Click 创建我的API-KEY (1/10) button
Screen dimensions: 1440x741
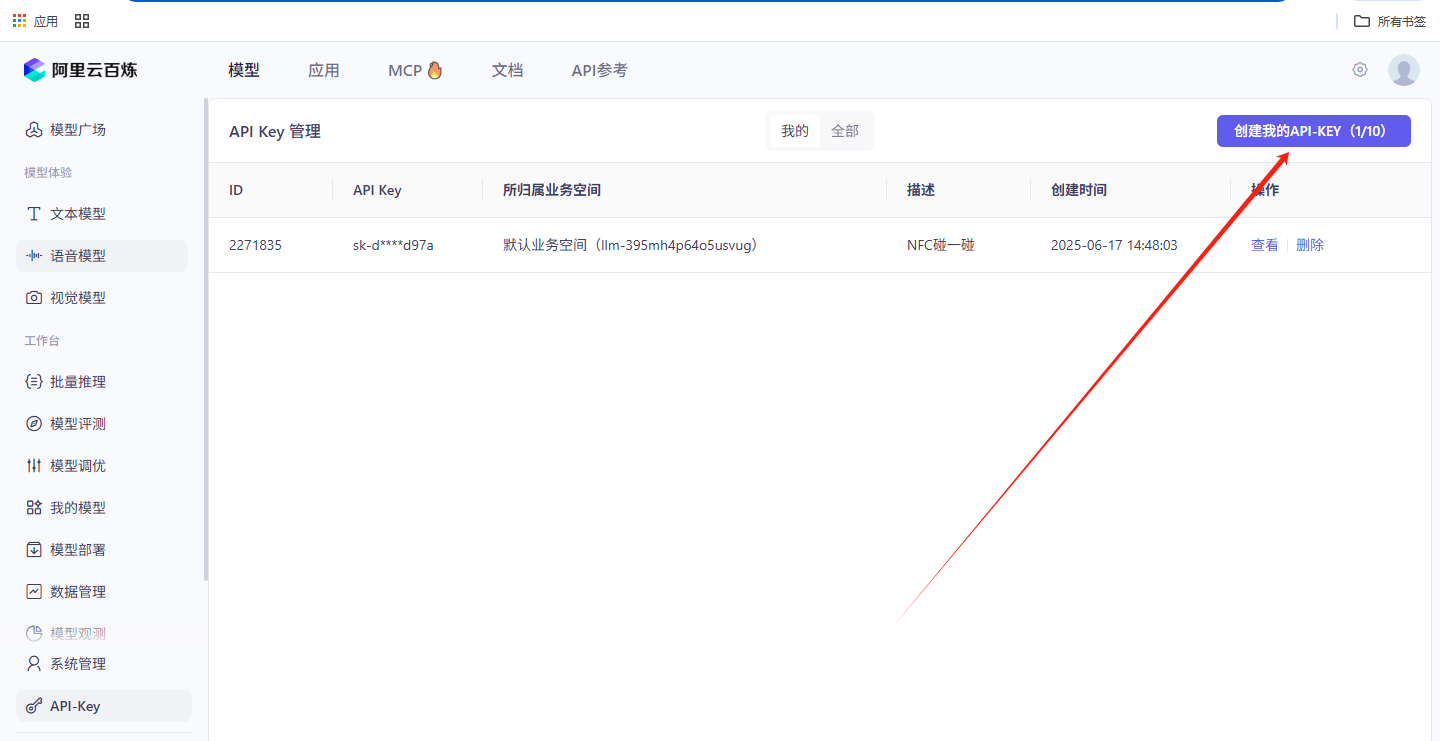pyautogui.click(x=1313, y=131)
